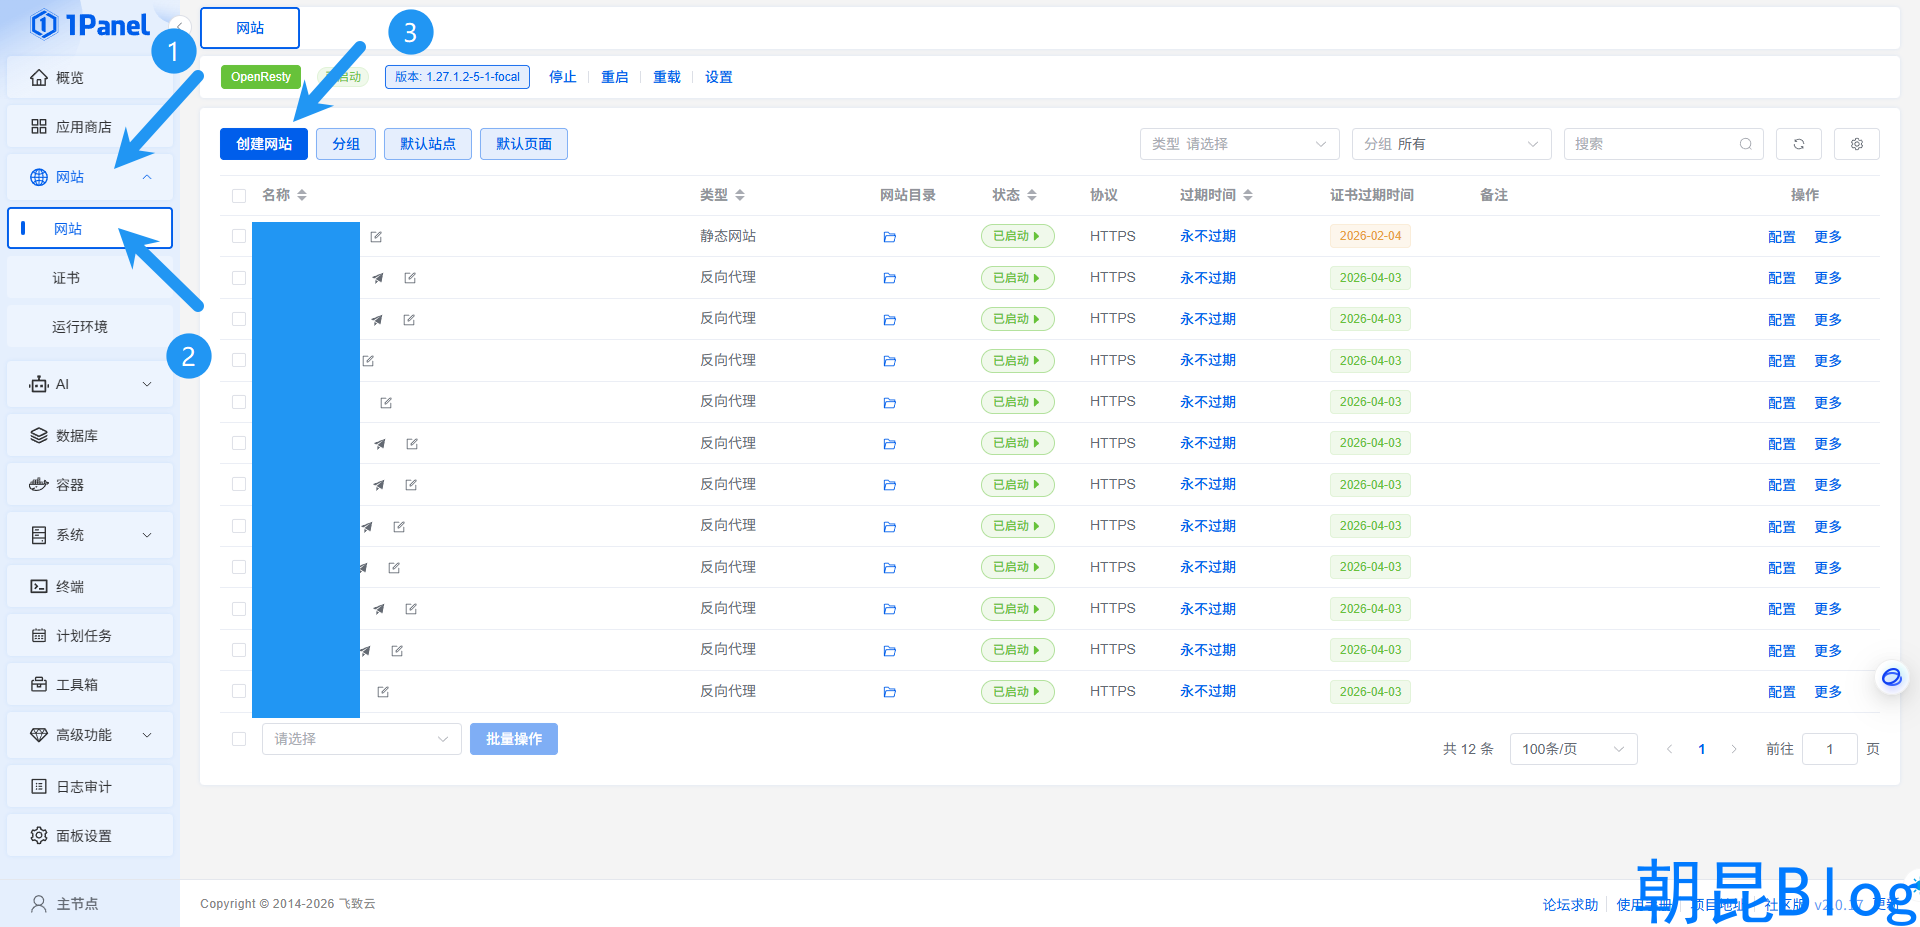Viewport: 1920px width, 927px height.
Task: Toggle 已启动 status of 静态网站 row
Action: (x=1017, y=236)
